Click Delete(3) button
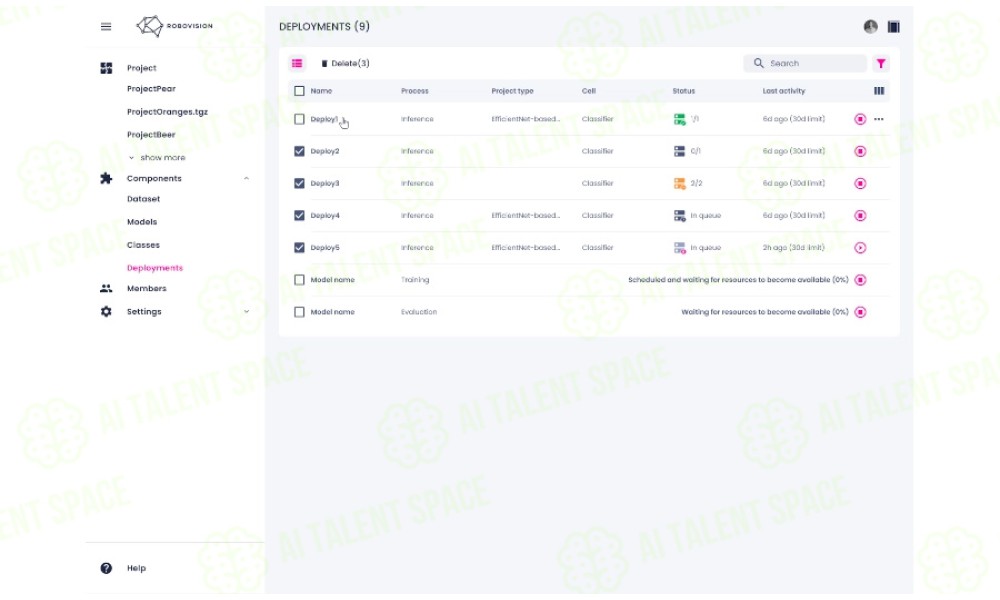This screenshot has width=1000, height=600. 345,63
